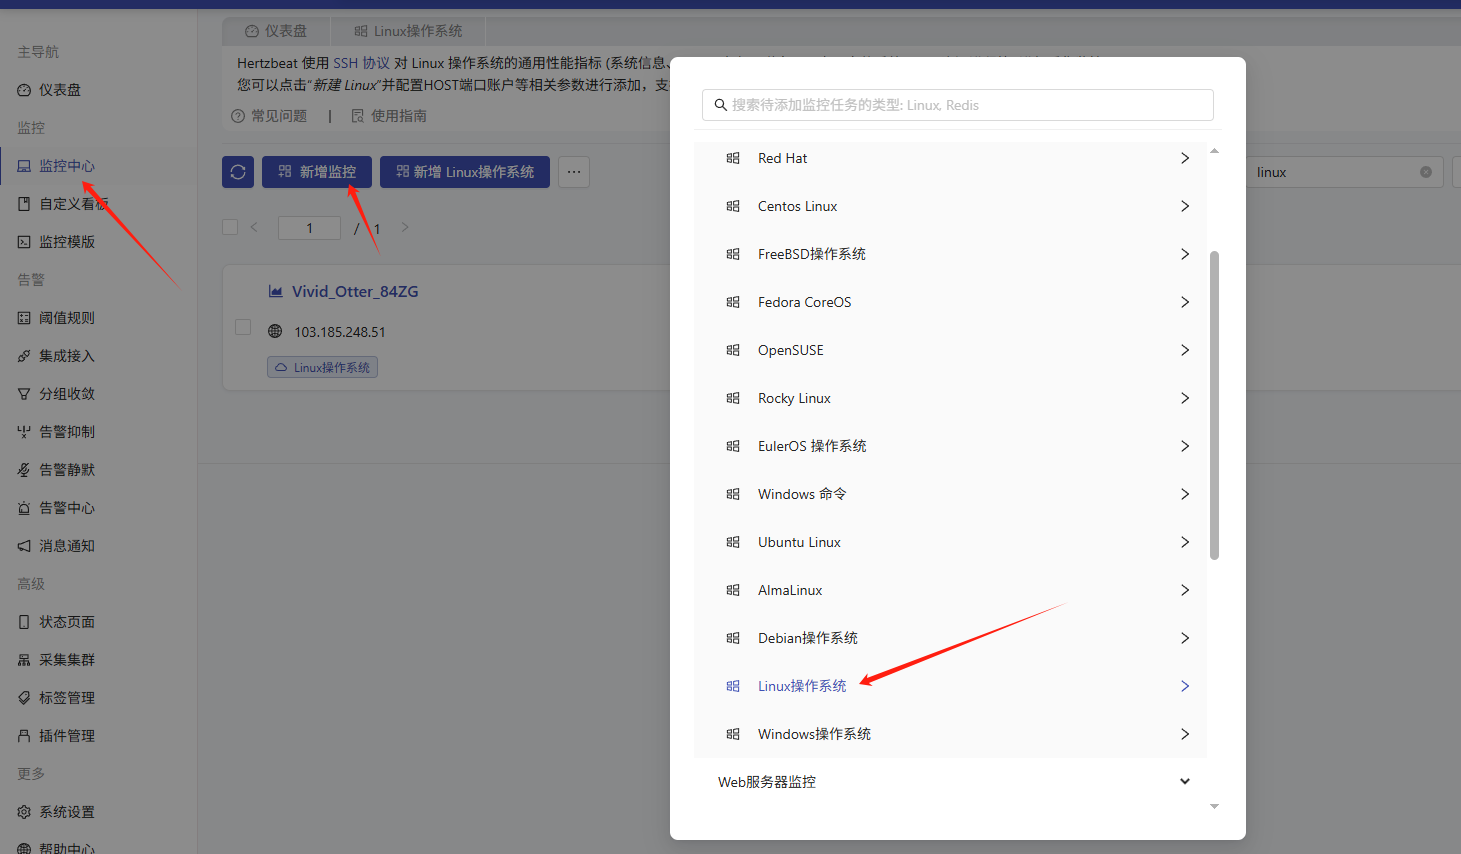1461x854 pixels.
Task: Click the chevron on Fedora CoreOS row
Action: [x=1185, y=302]
